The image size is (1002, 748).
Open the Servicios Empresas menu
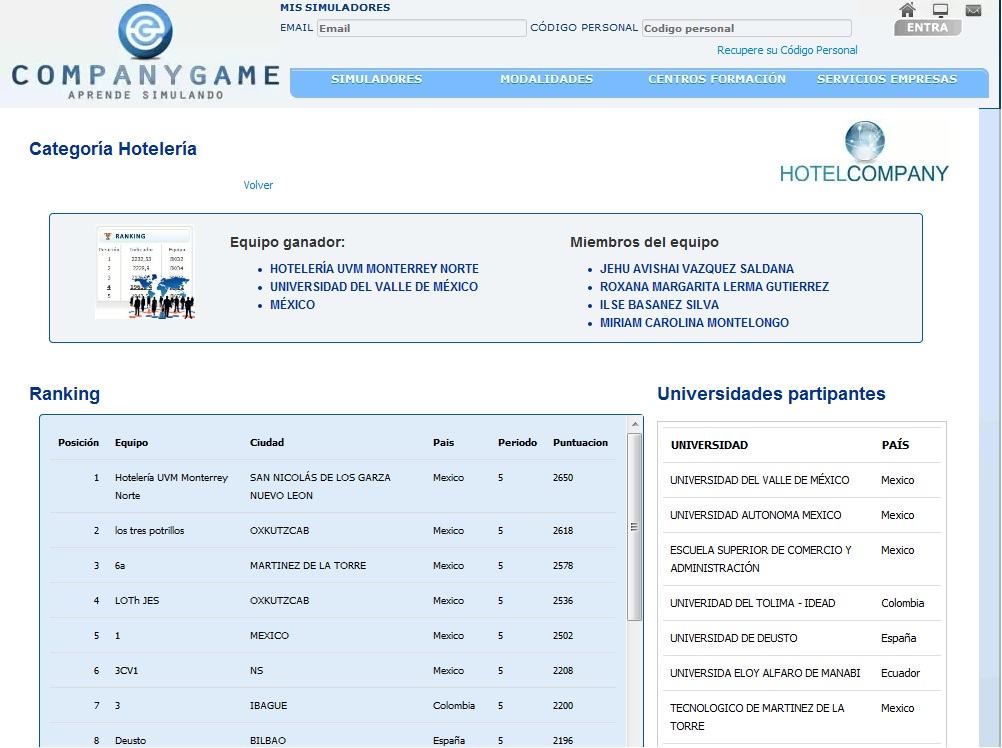pyautogui.click(x=886, y=79)
